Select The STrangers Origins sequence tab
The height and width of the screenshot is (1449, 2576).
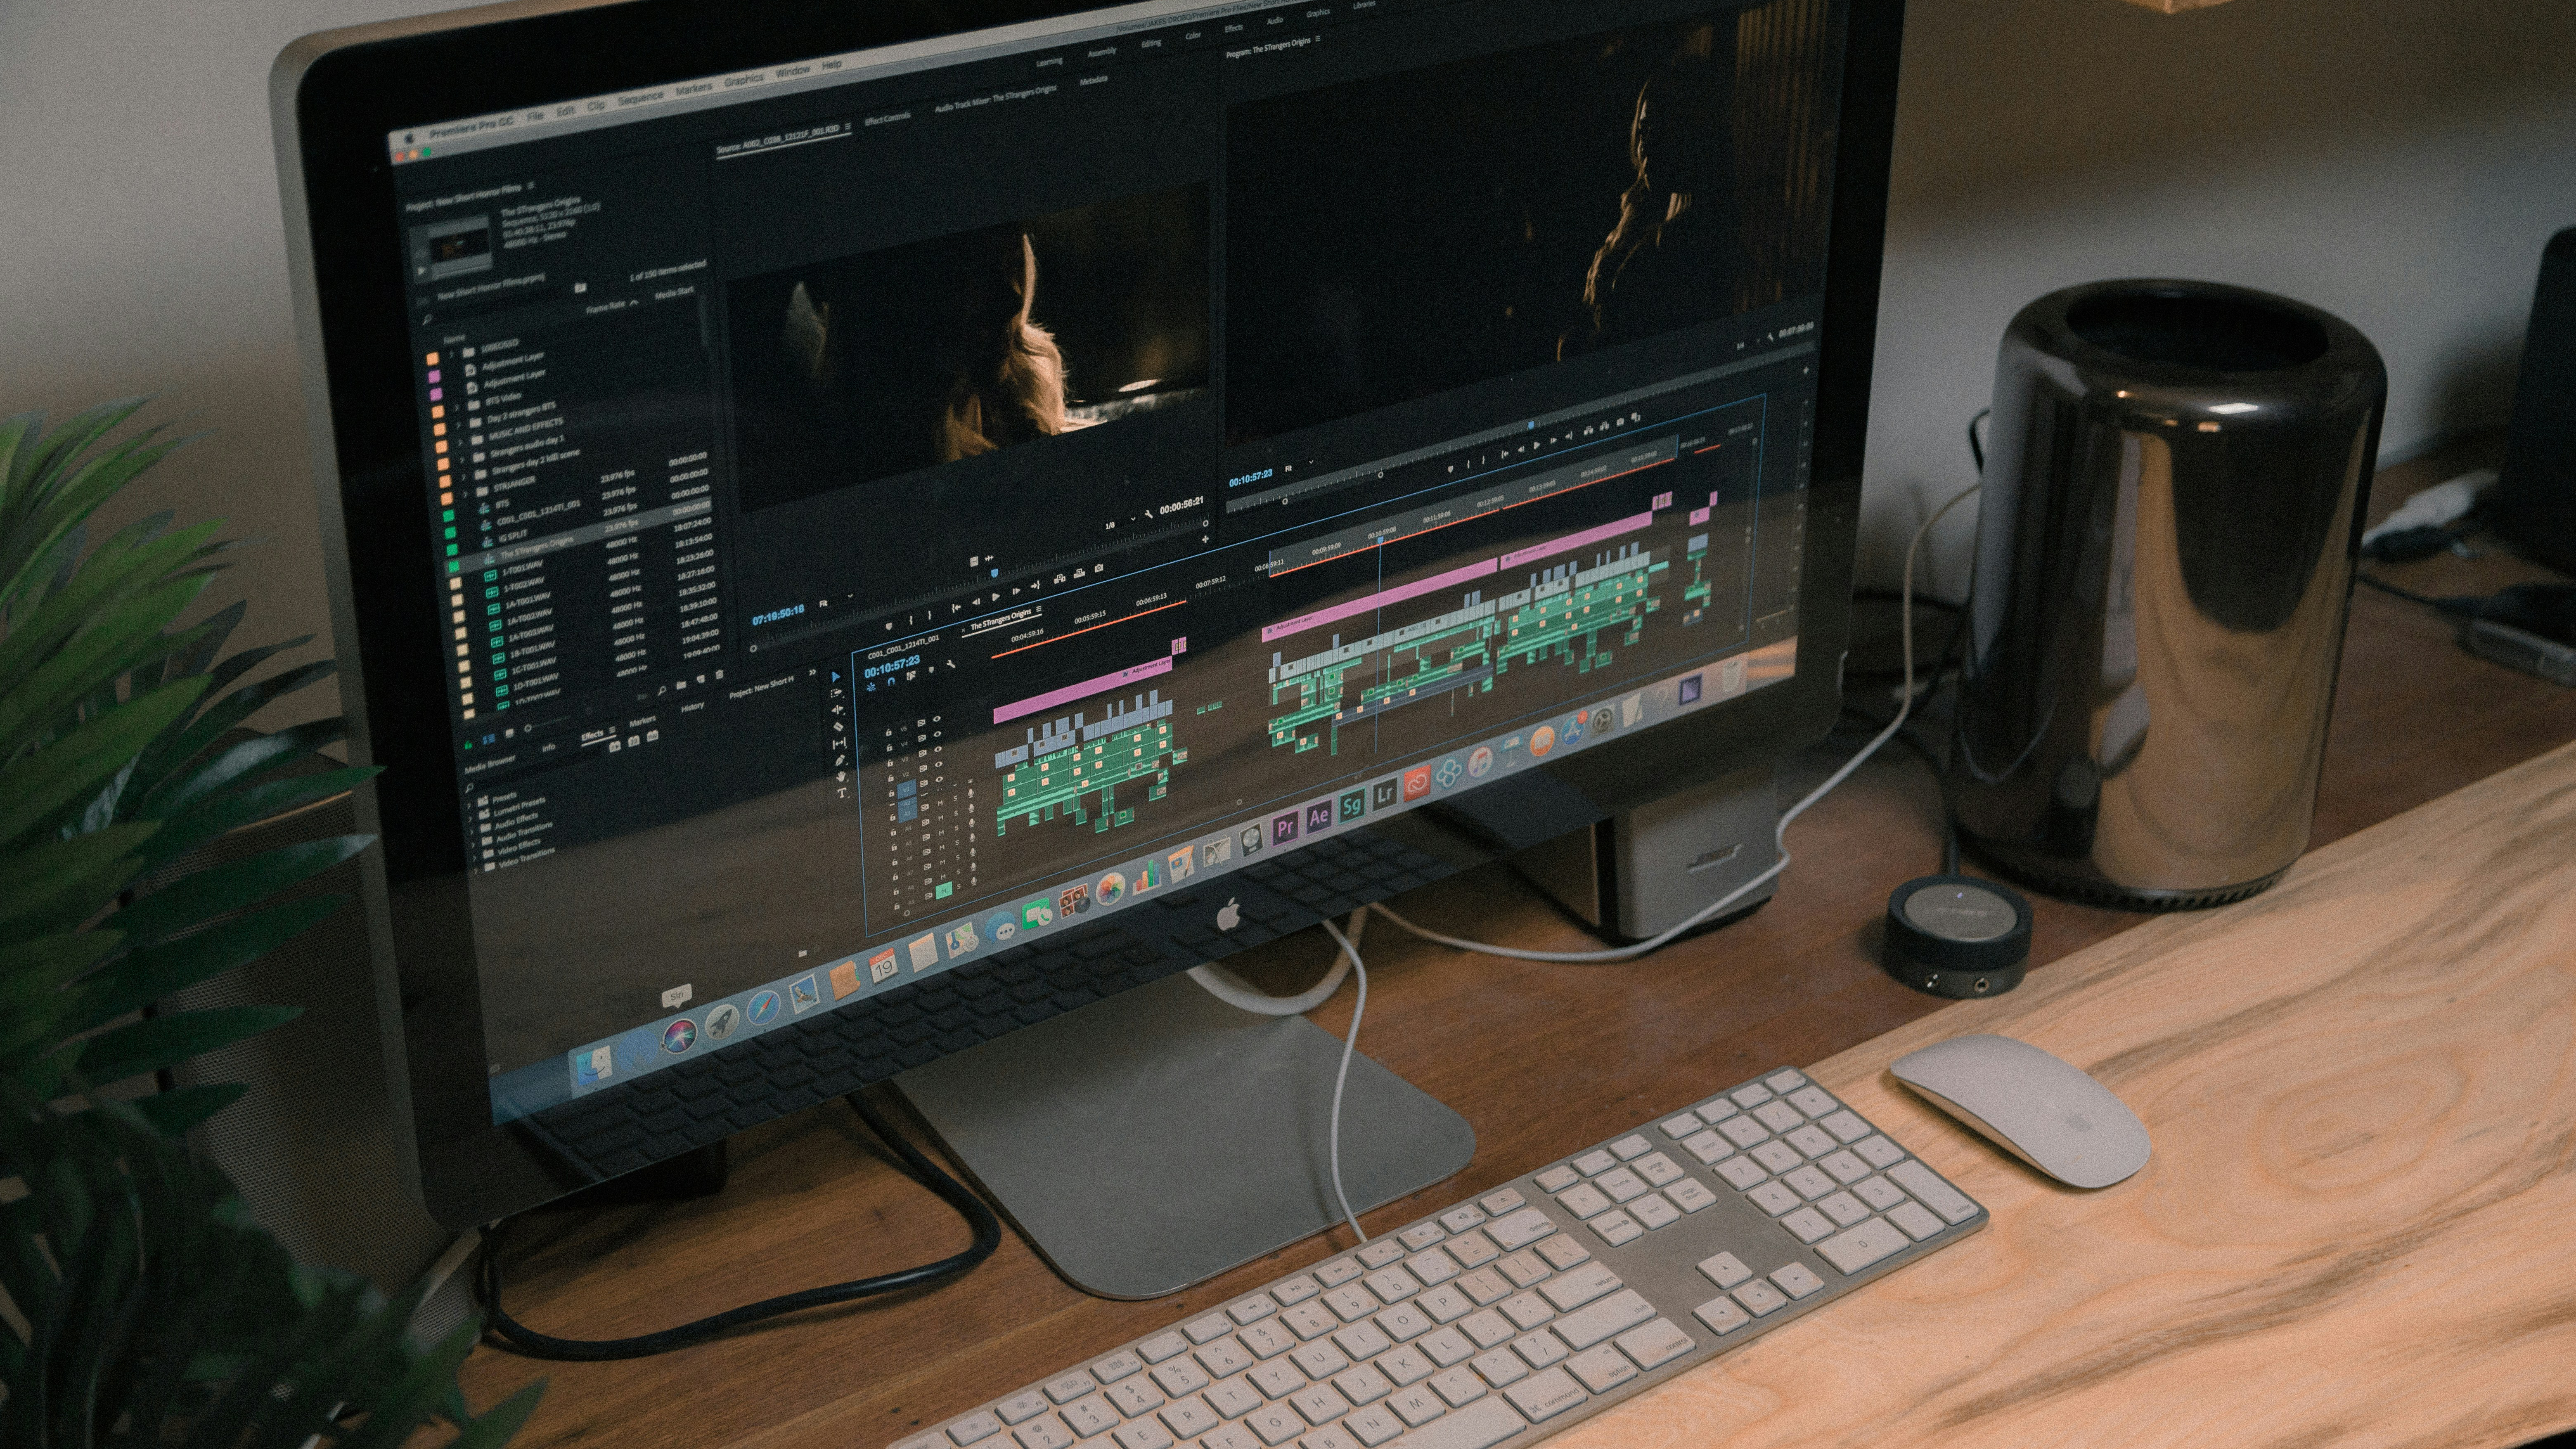pyautogui.click(x=1000, y=620)
